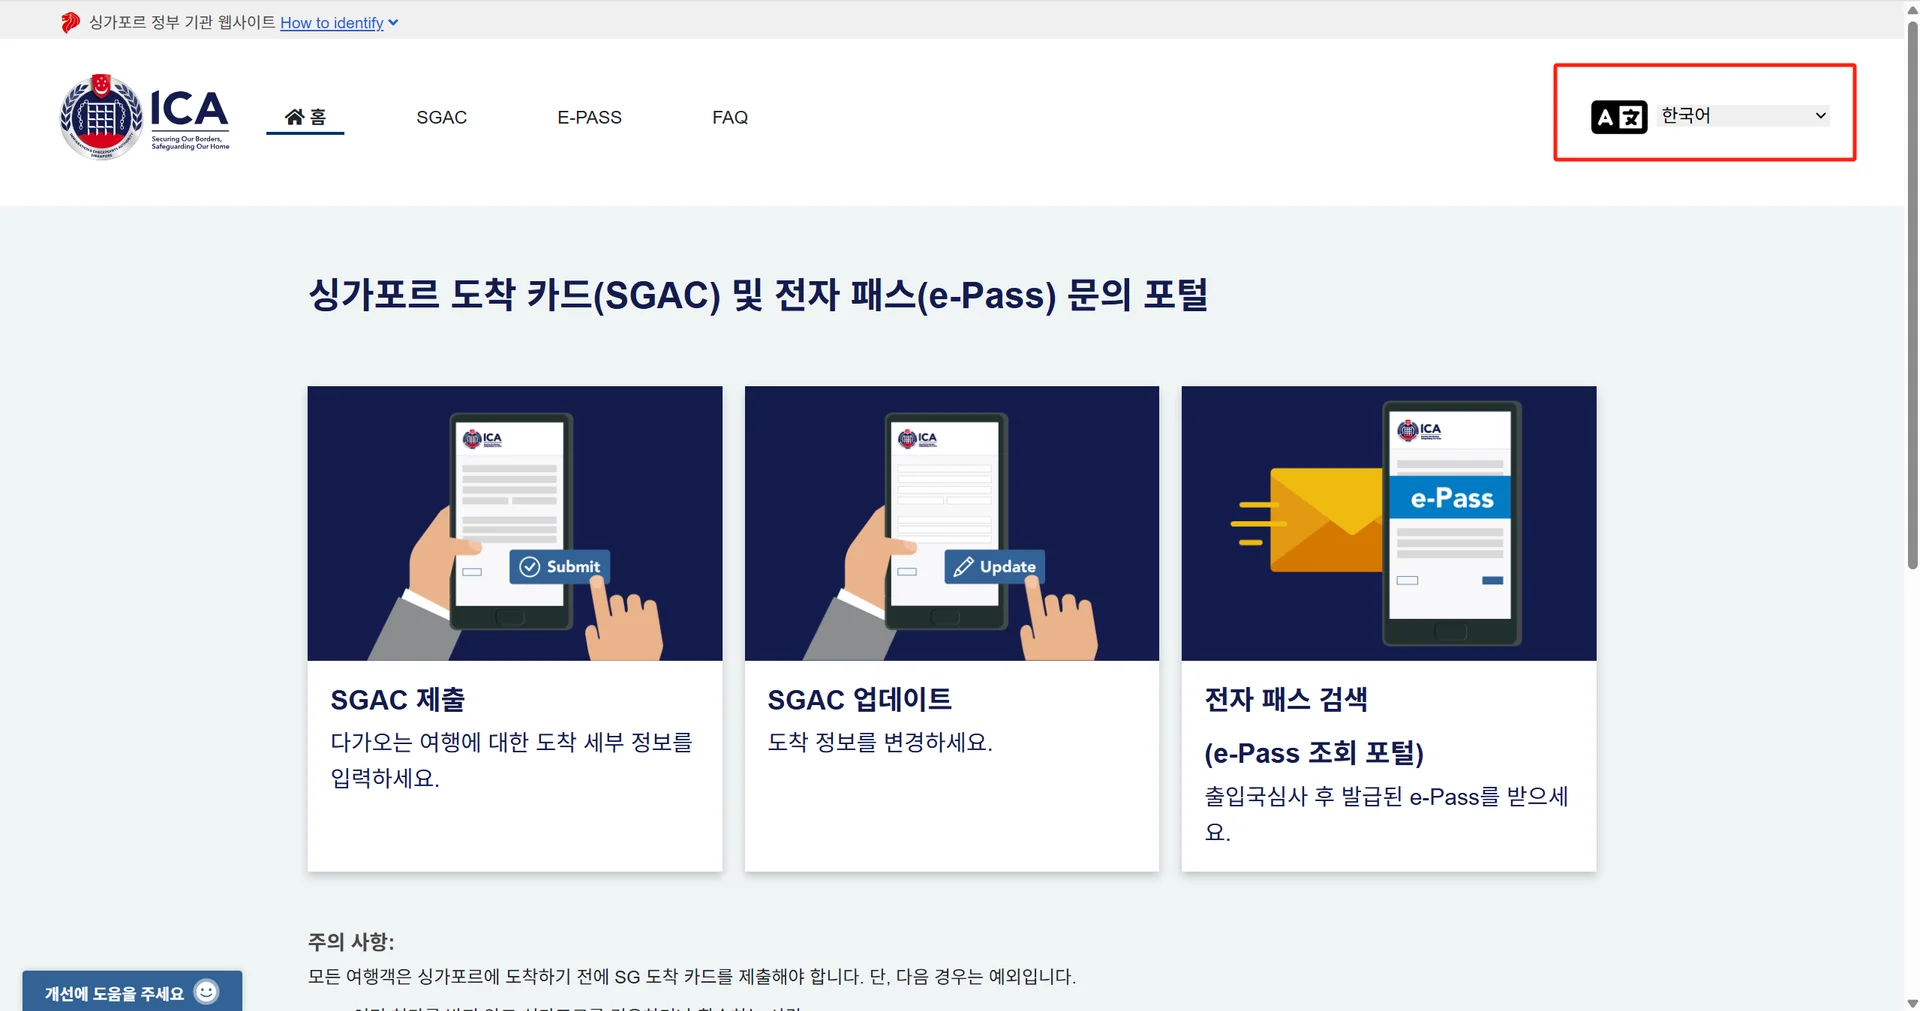1920x1011 pixels.
Task: Click the Submit phone illustration thumbnail
Action: [515, 523]
